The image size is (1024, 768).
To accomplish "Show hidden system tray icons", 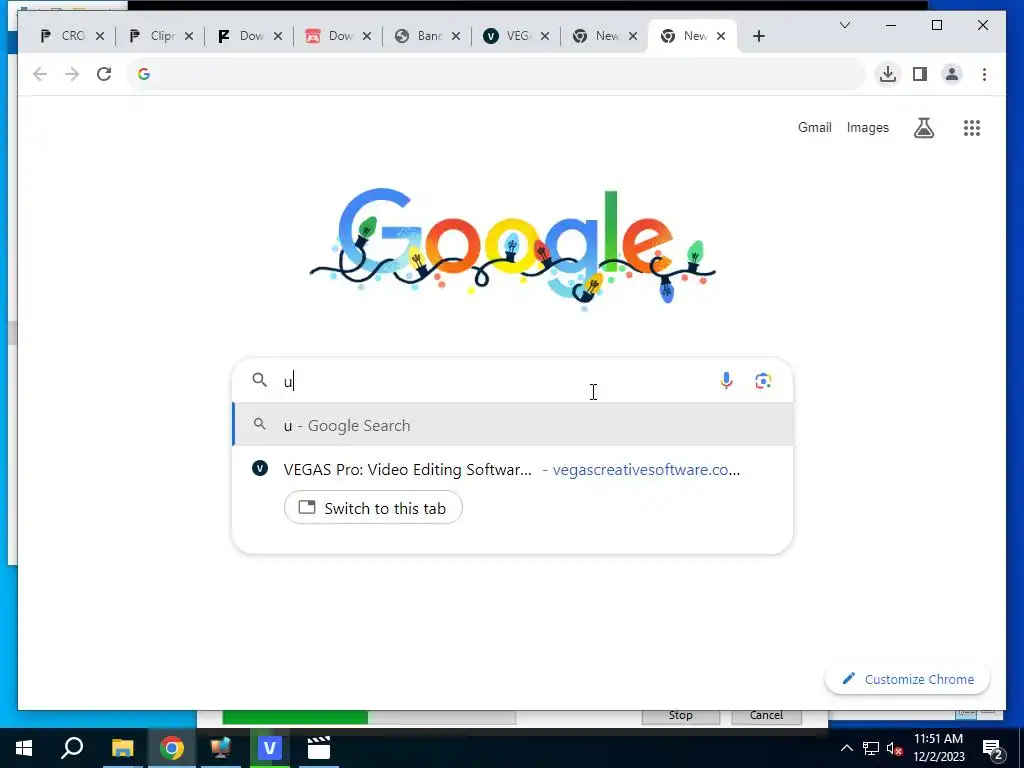I will tap(846, 749).
